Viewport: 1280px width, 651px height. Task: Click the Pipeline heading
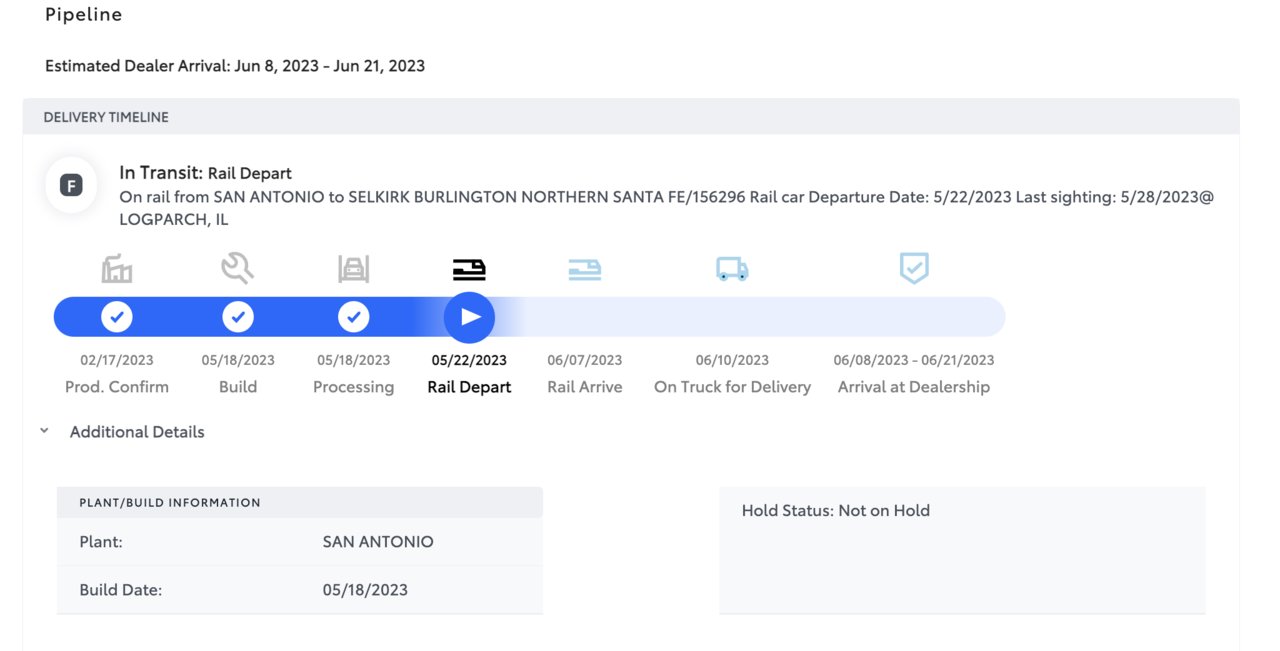click(x=84, y=15)
